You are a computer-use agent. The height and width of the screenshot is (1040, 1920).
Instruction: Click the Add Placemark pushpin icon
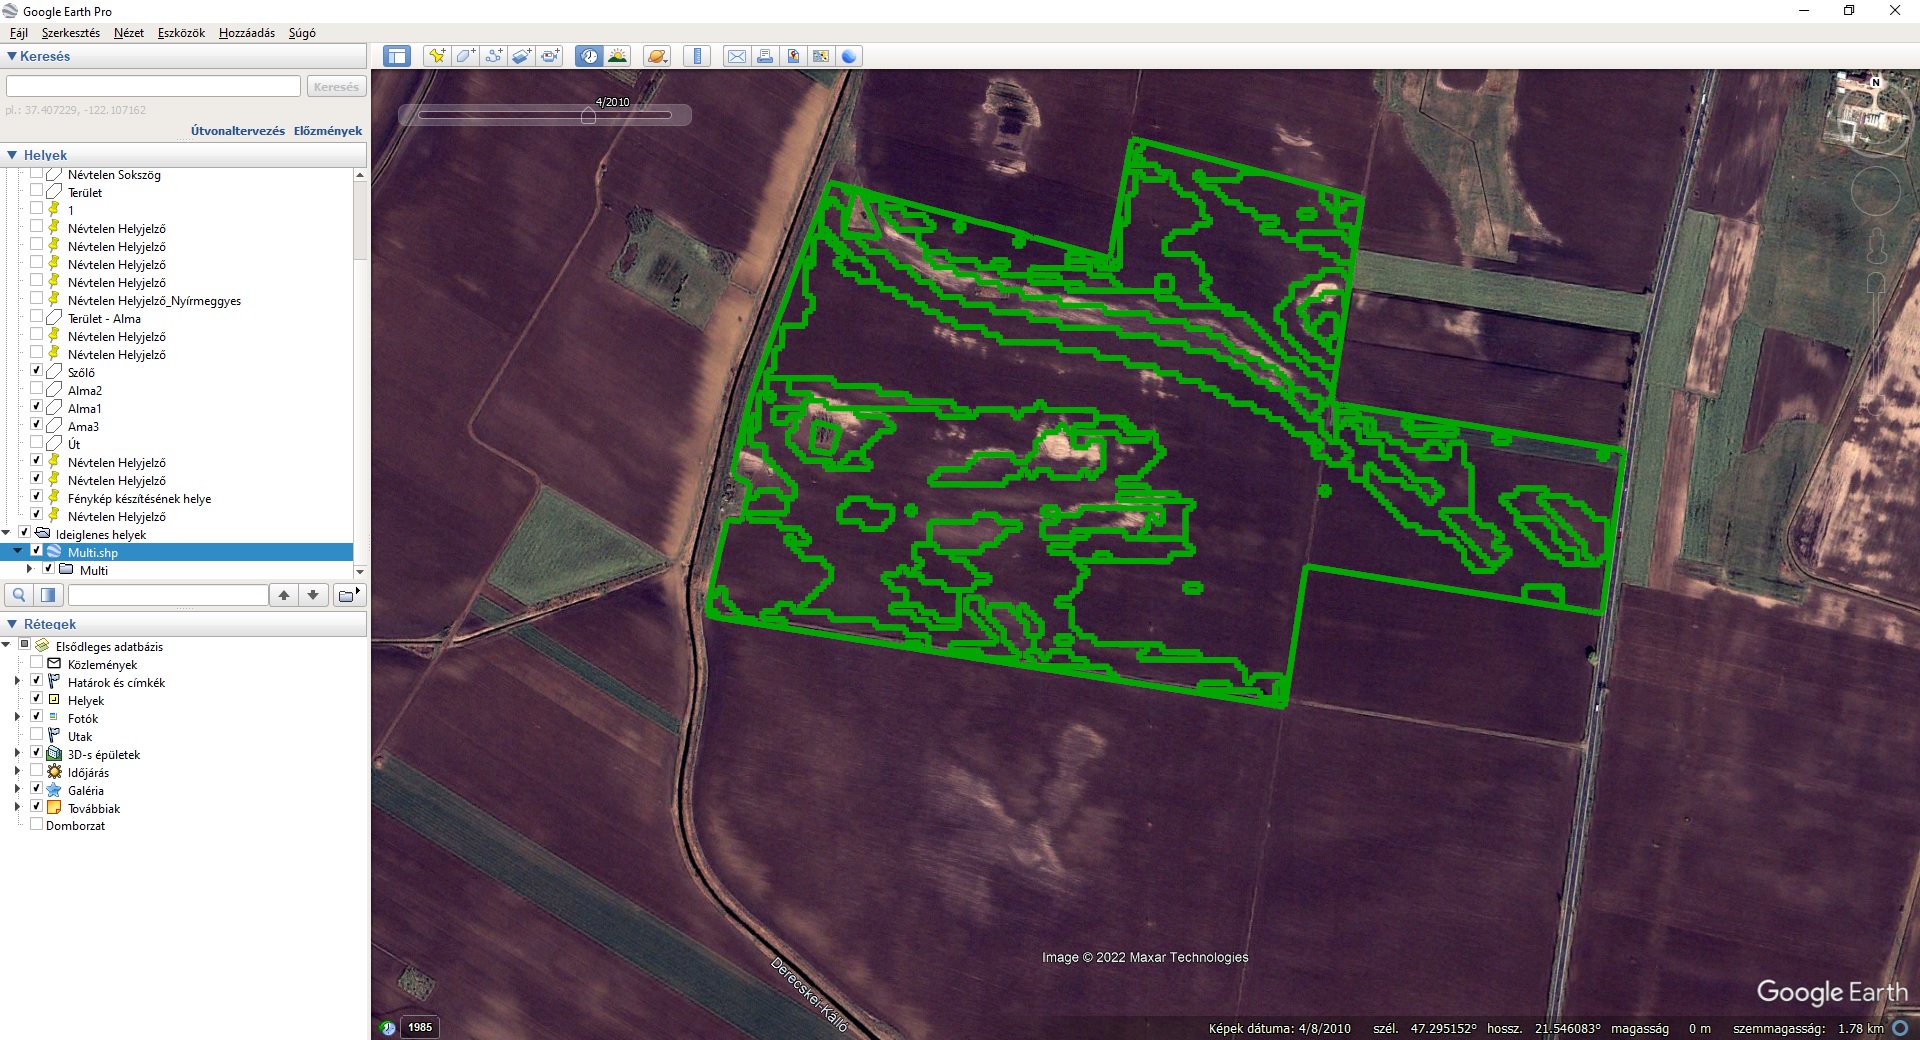click(436, 56)
